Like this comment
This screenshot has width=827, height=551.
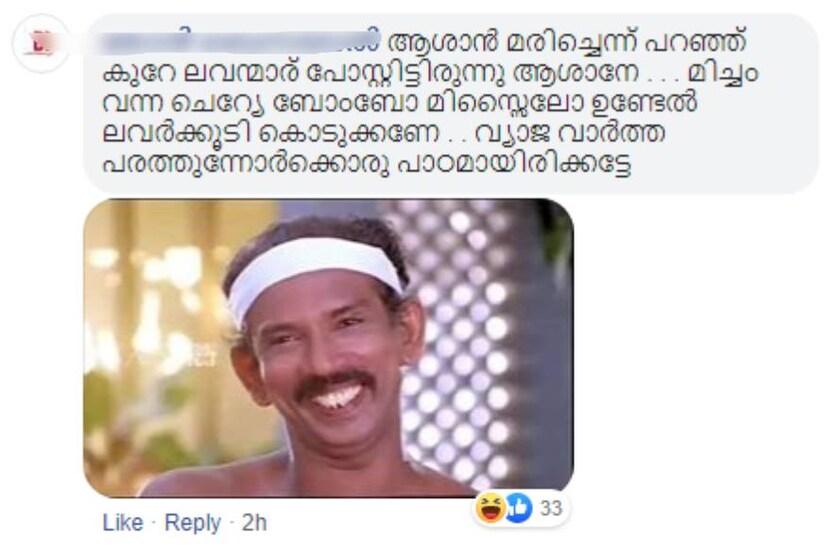point(123,523)
